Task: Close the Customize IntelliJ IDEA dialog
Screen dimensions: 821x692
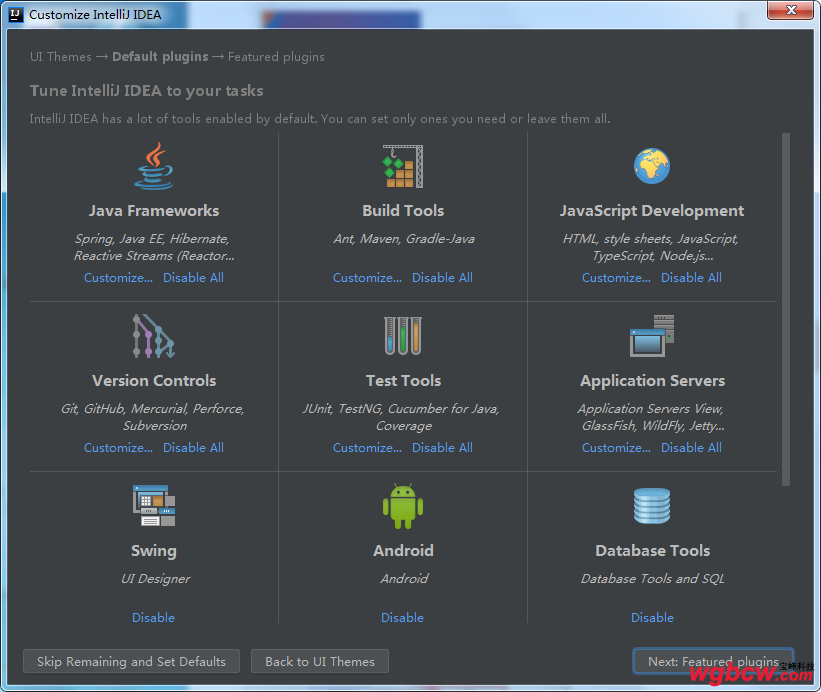Action: click(x=791, y=10)
